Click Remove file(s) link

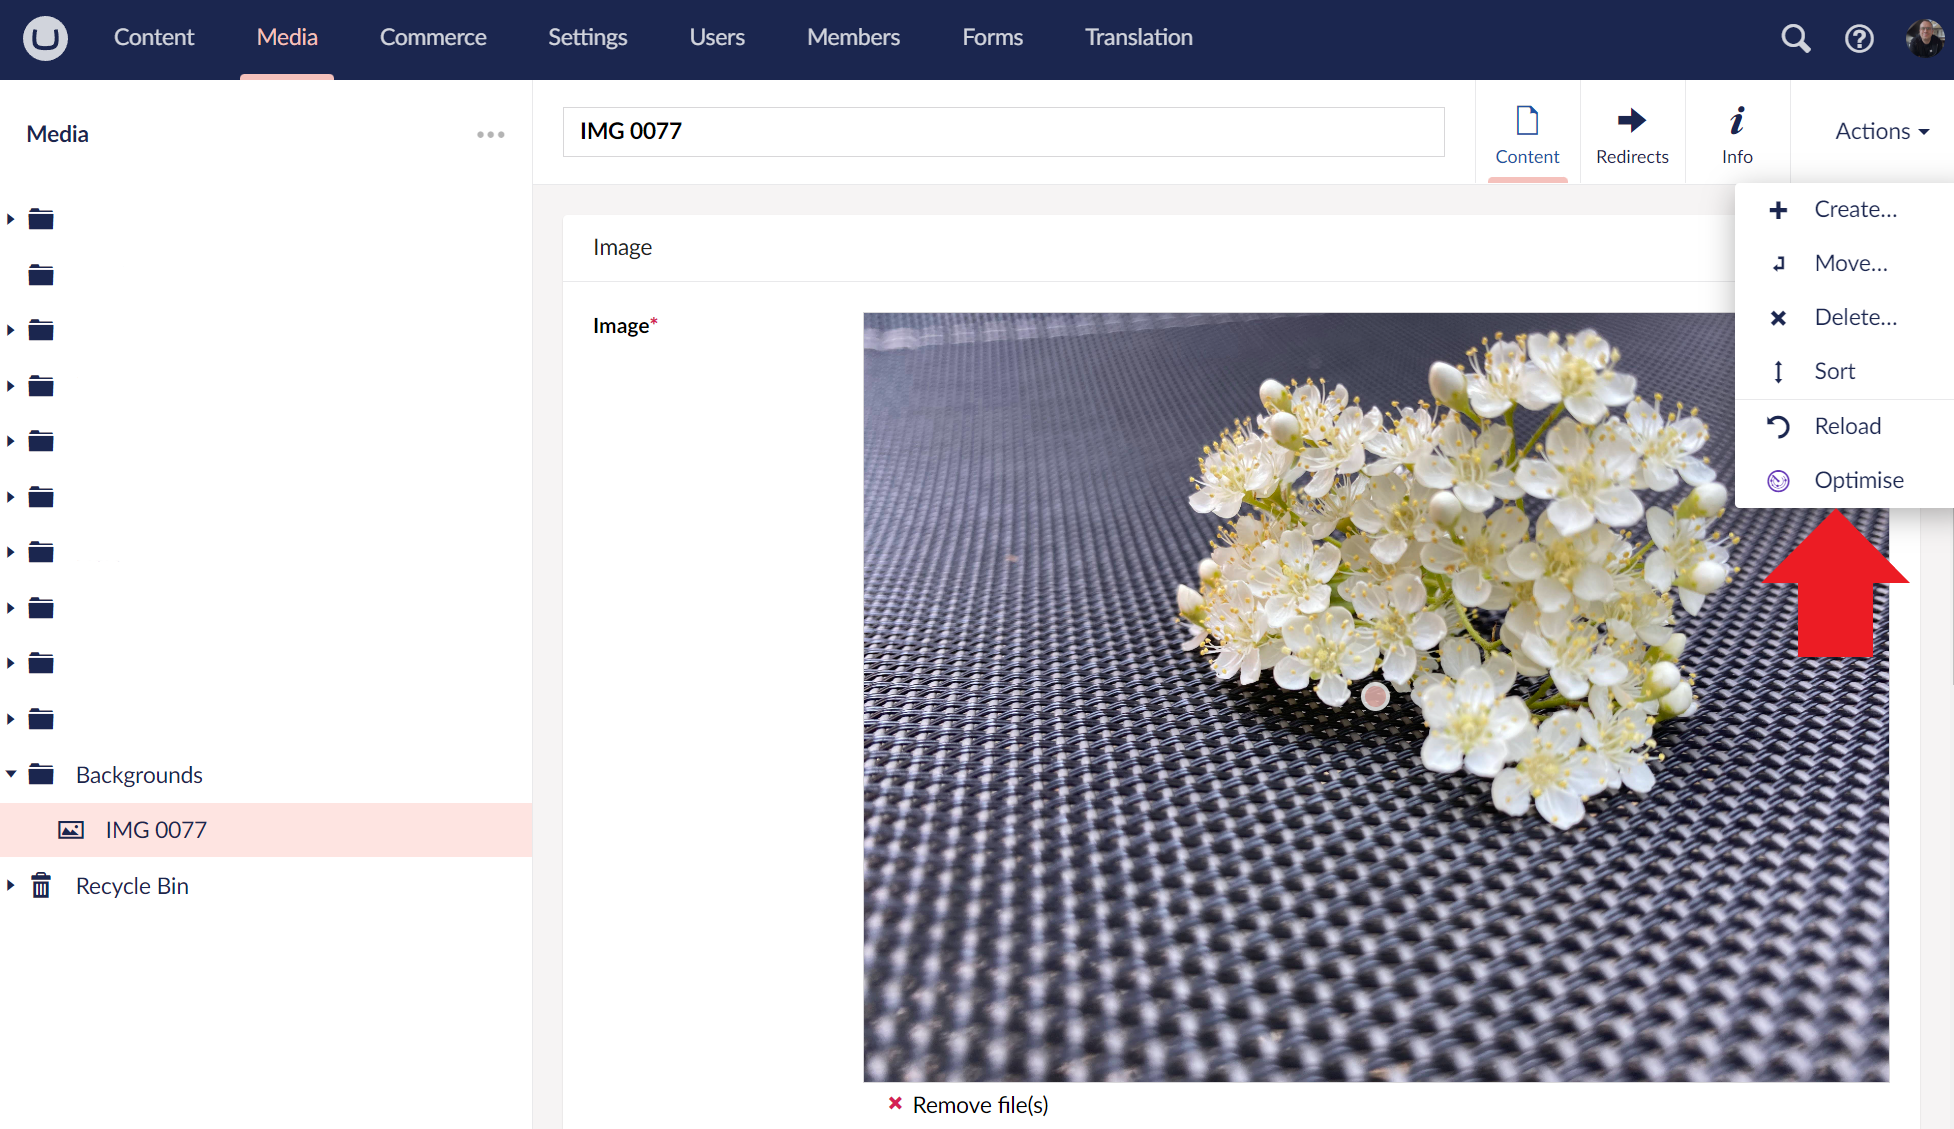[979, 1105]
